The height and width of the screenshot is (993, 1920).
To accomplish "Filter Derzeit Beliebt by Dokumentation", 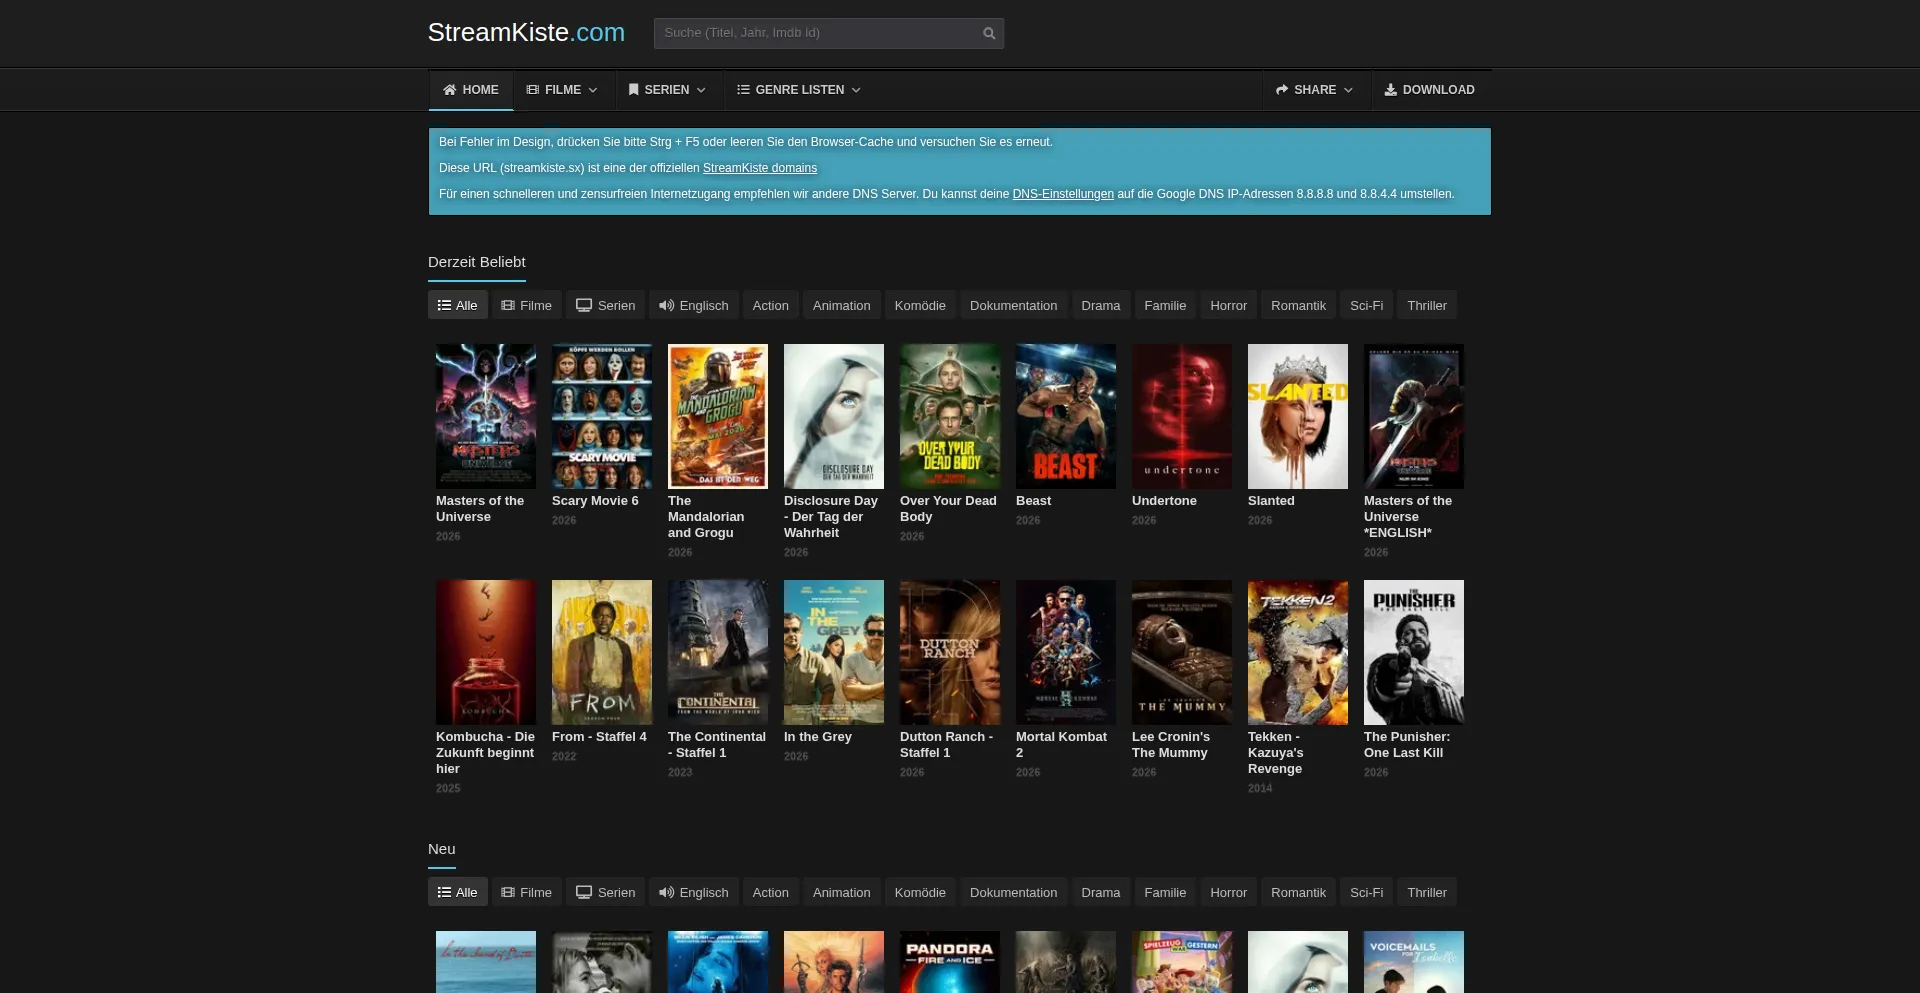I will (x=1014, y=306).
